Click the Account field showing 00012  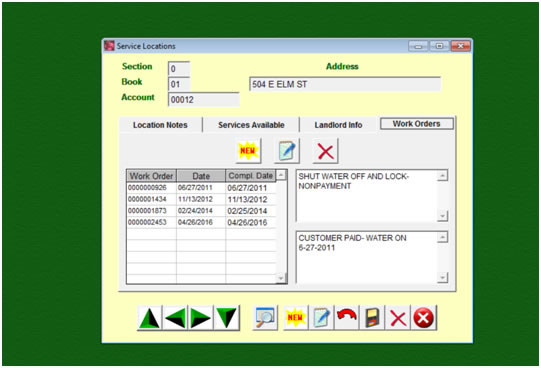click(x=204, y=100)
